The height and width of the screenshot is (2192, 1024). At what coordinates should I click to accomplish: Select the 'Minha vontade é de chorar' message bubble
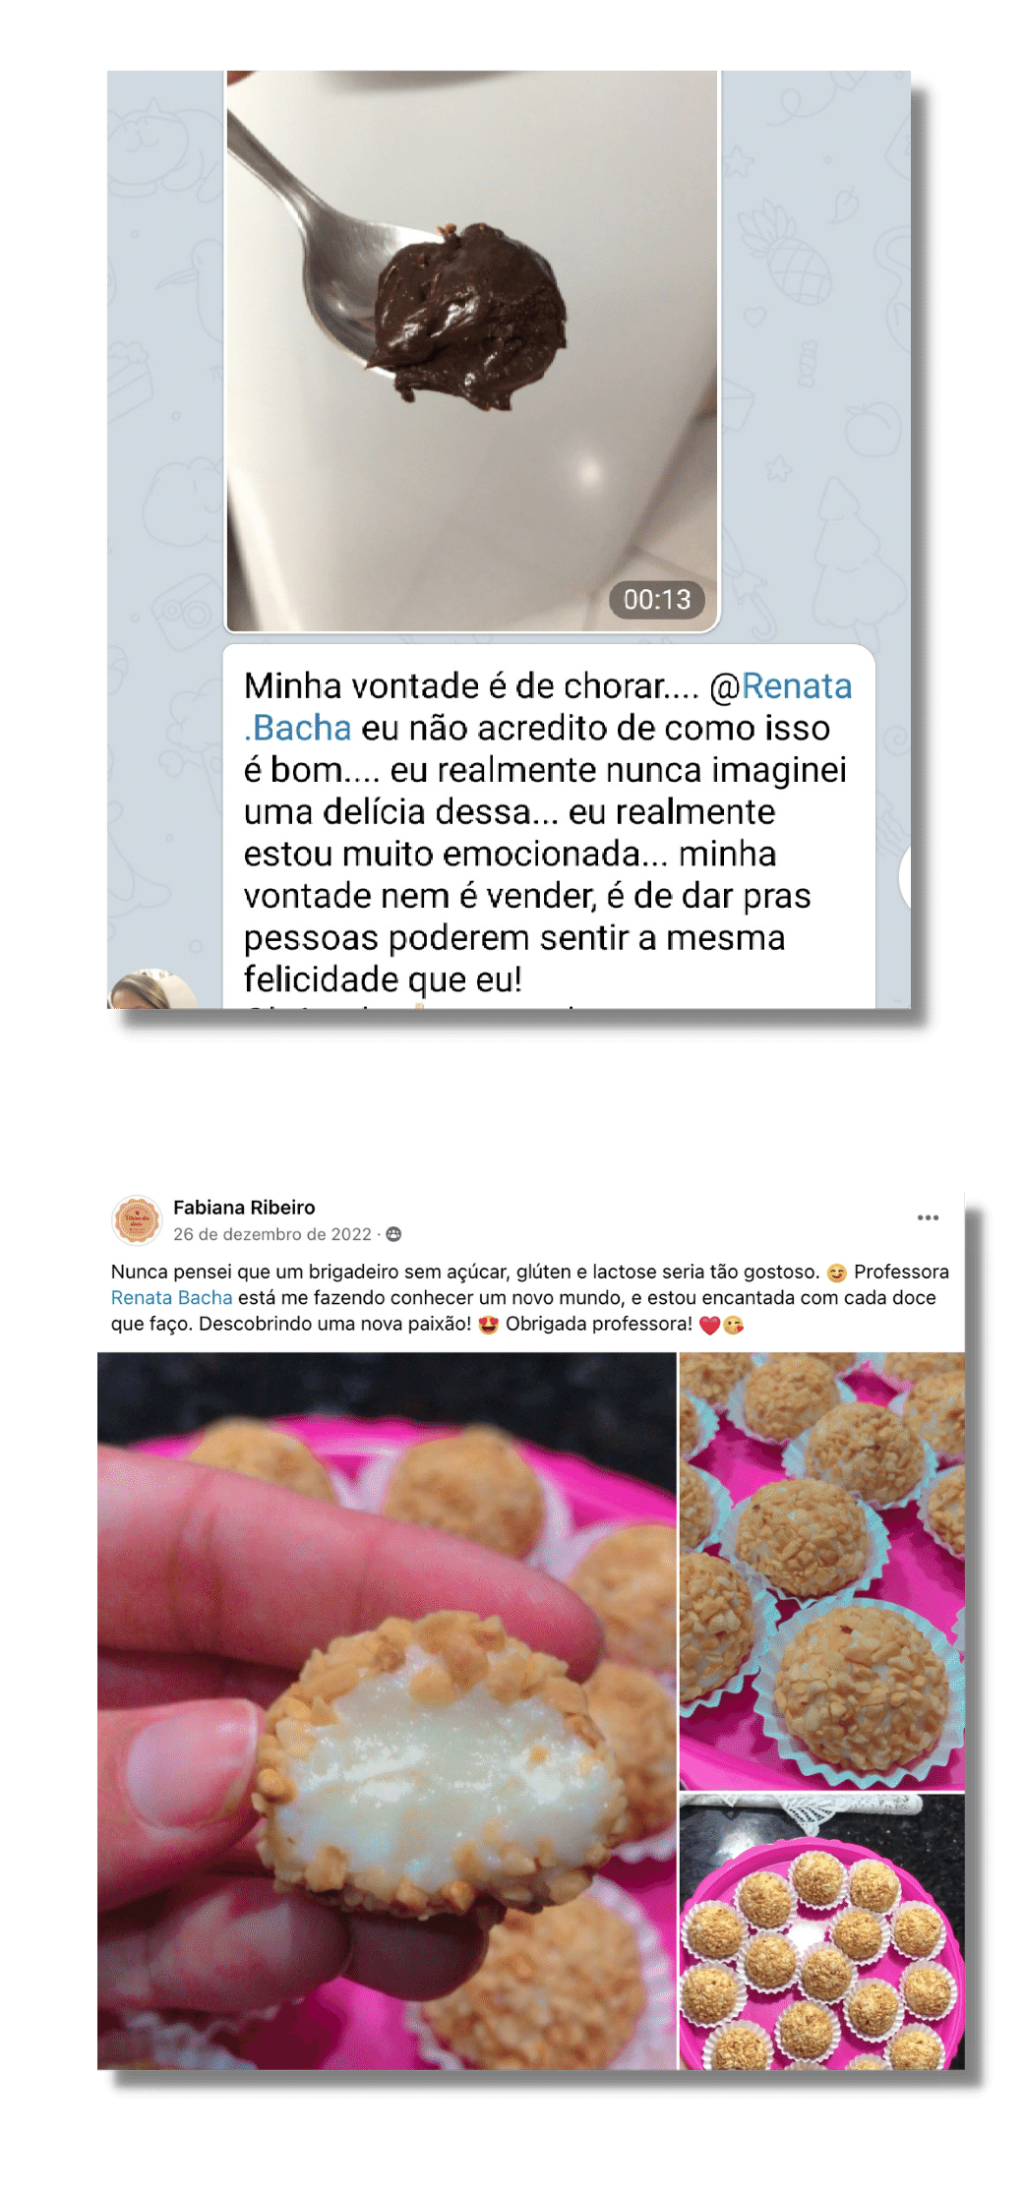pos(548,827)
